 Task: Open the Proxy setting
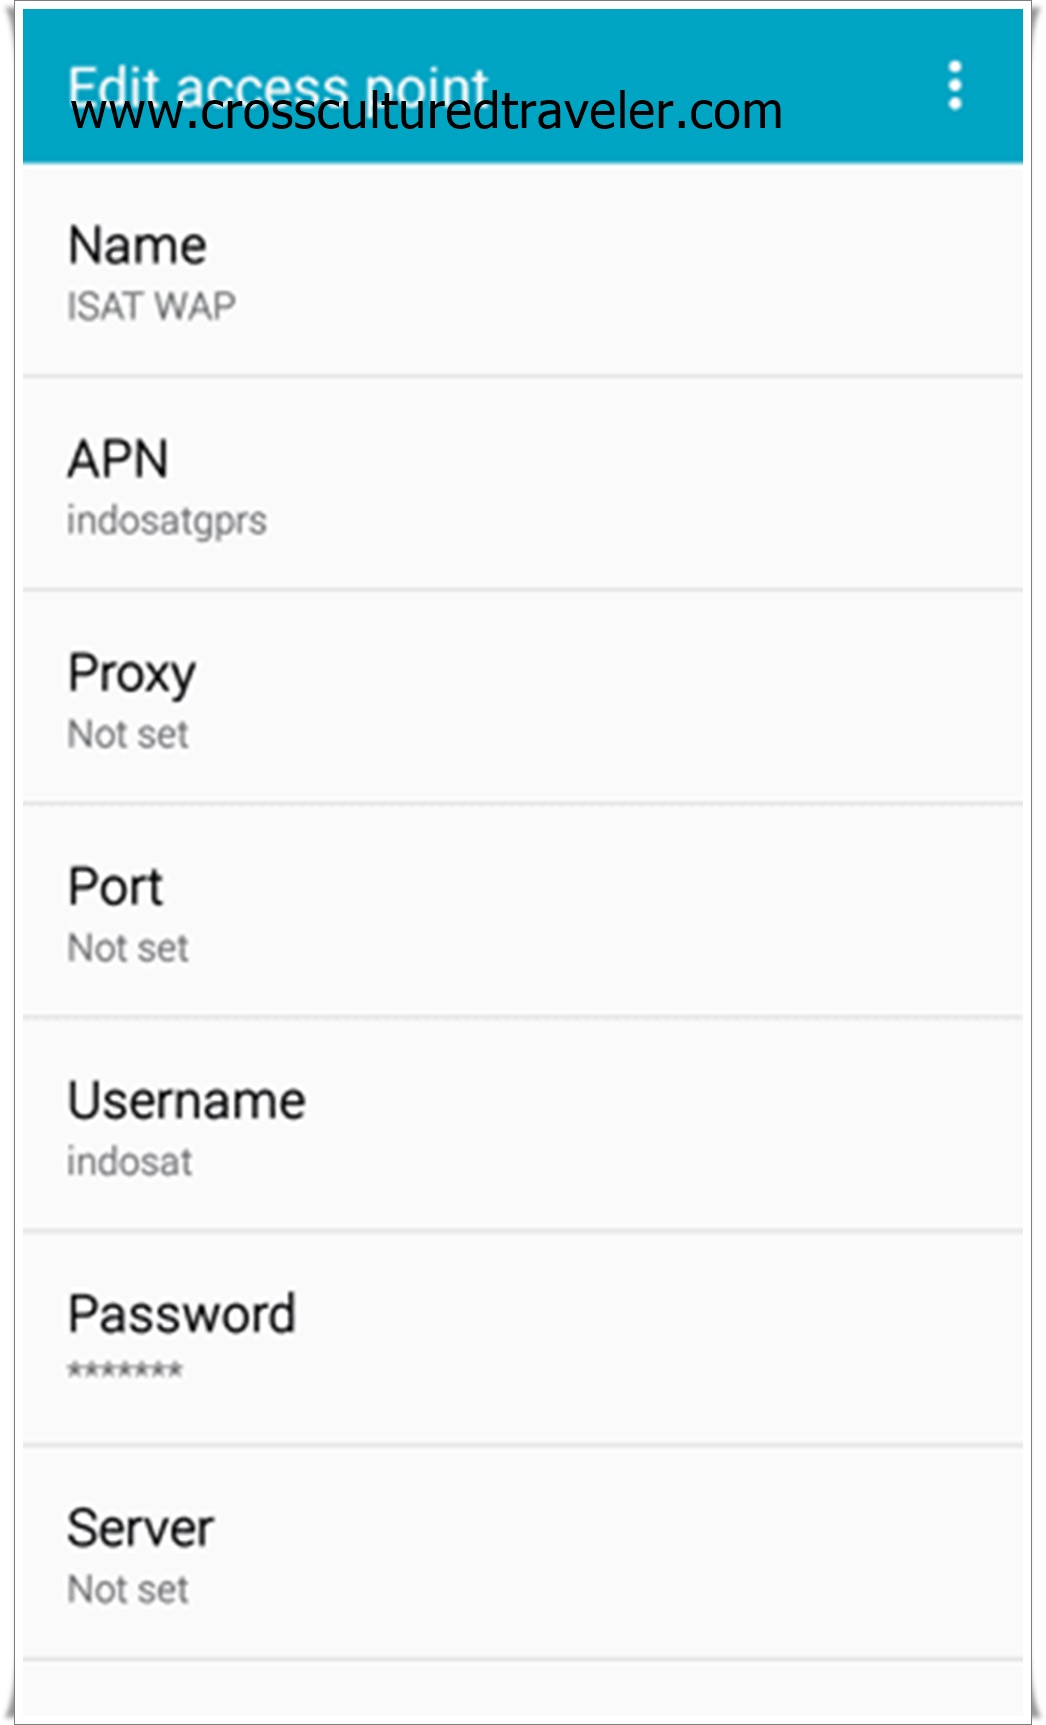click(523, 698)
